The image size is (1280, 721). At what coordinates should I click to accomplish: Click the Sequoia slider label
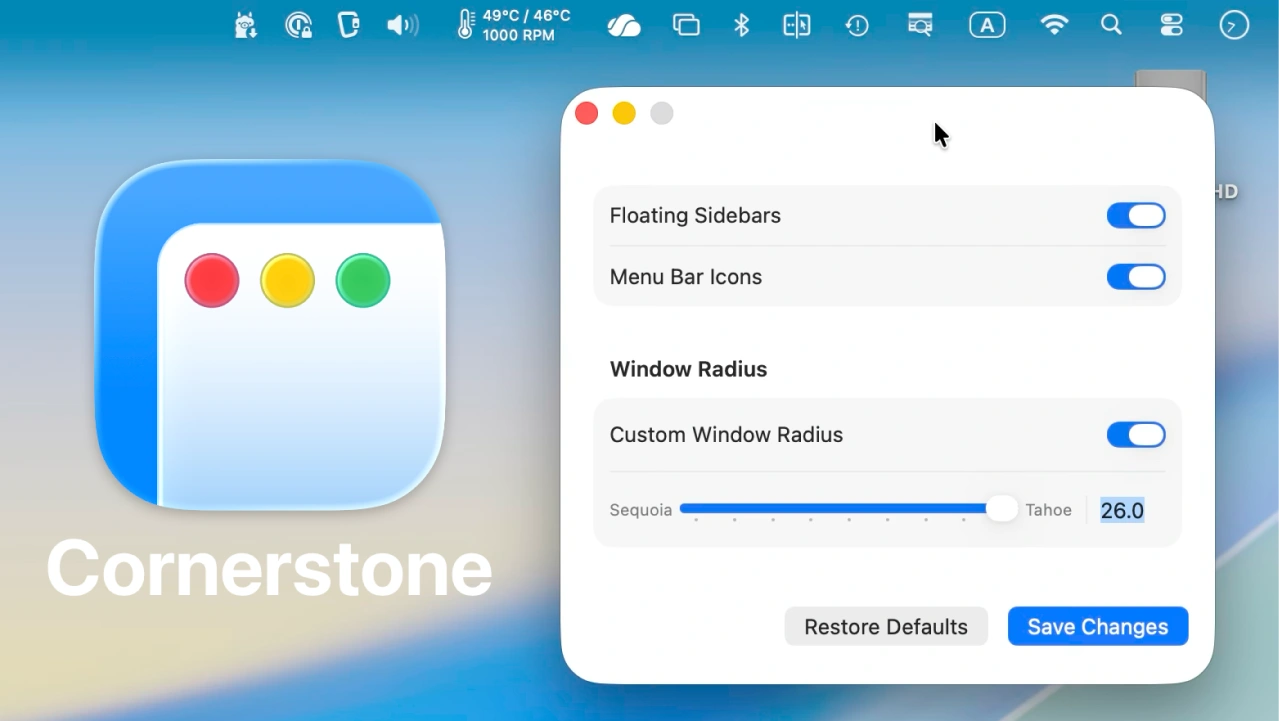(x=641, y=510)
